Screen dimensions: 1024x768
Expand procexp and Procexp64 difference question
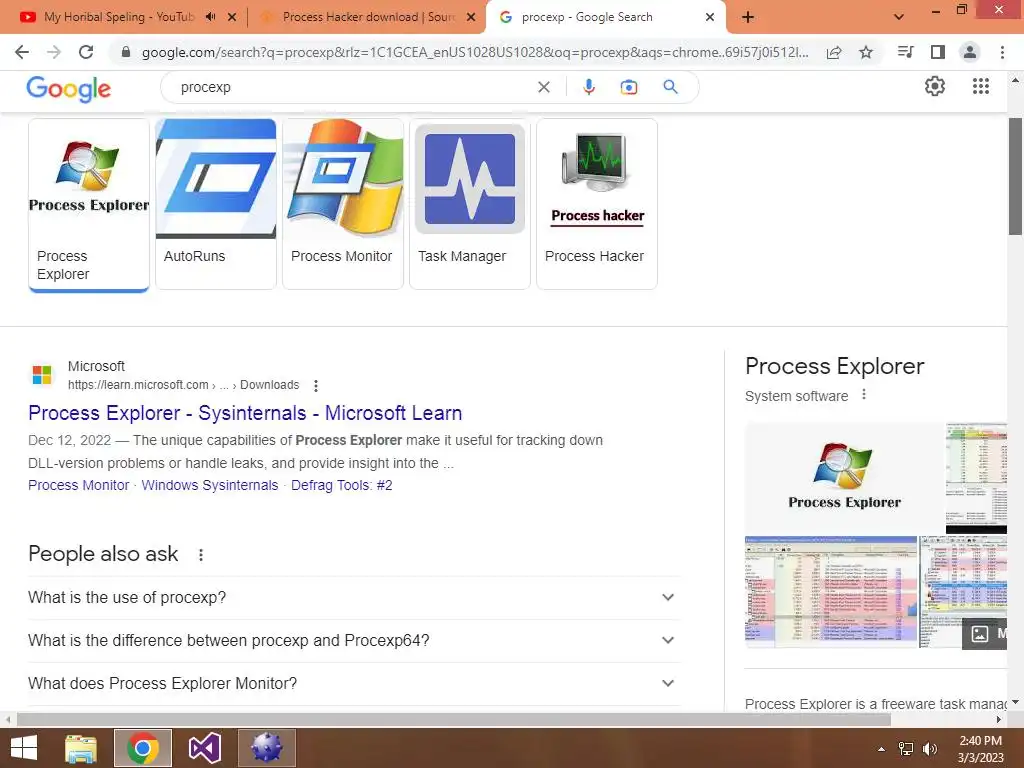click(x=354, y=641)
